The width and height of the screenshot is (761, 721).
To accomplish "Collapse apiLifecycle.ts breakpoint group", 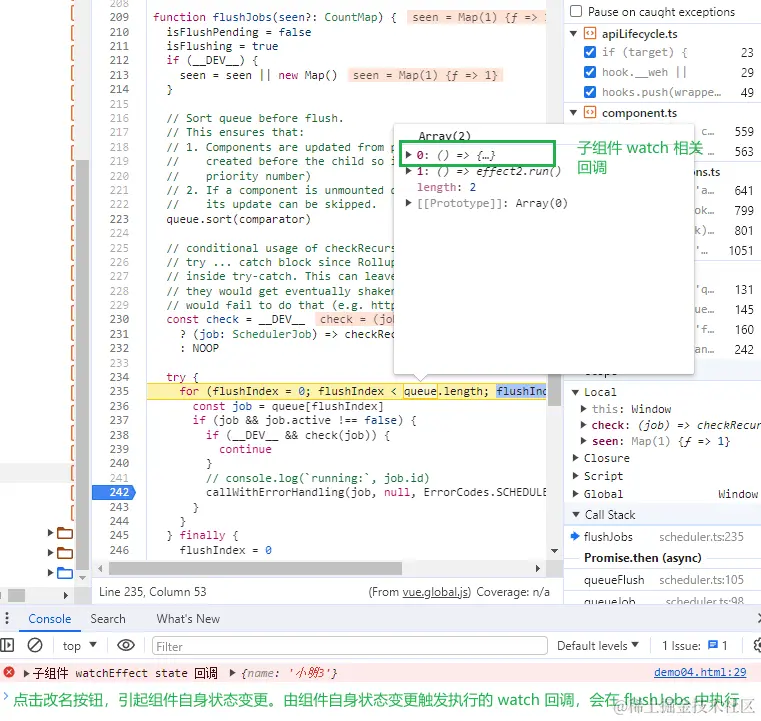I will click(574, 33).
